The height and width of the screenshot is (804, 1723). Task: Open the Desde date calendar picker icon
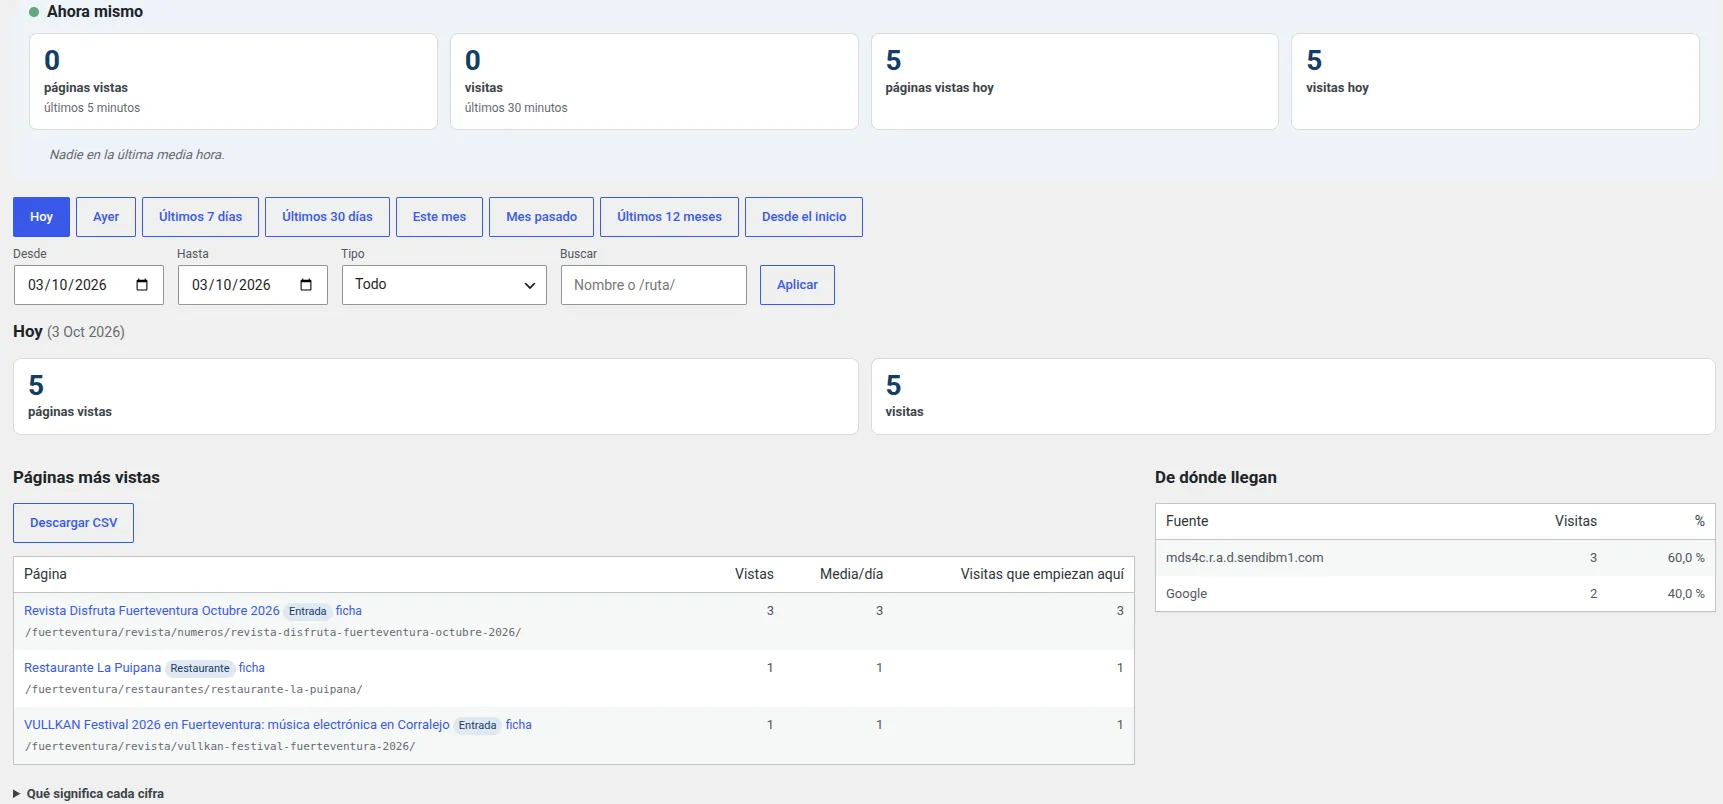142,285
